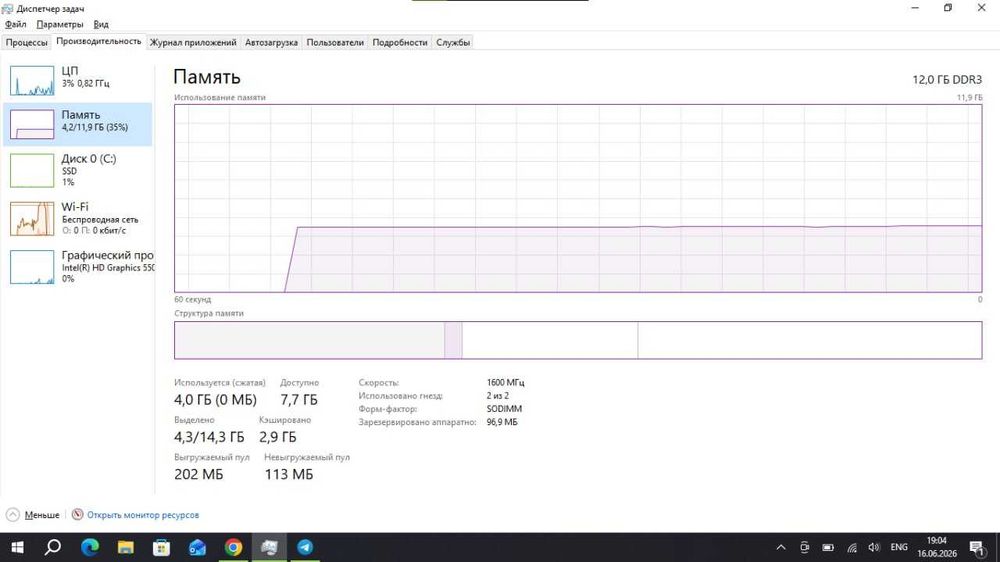
Task: Open the Параметры menu
Action: pos(60,24)
